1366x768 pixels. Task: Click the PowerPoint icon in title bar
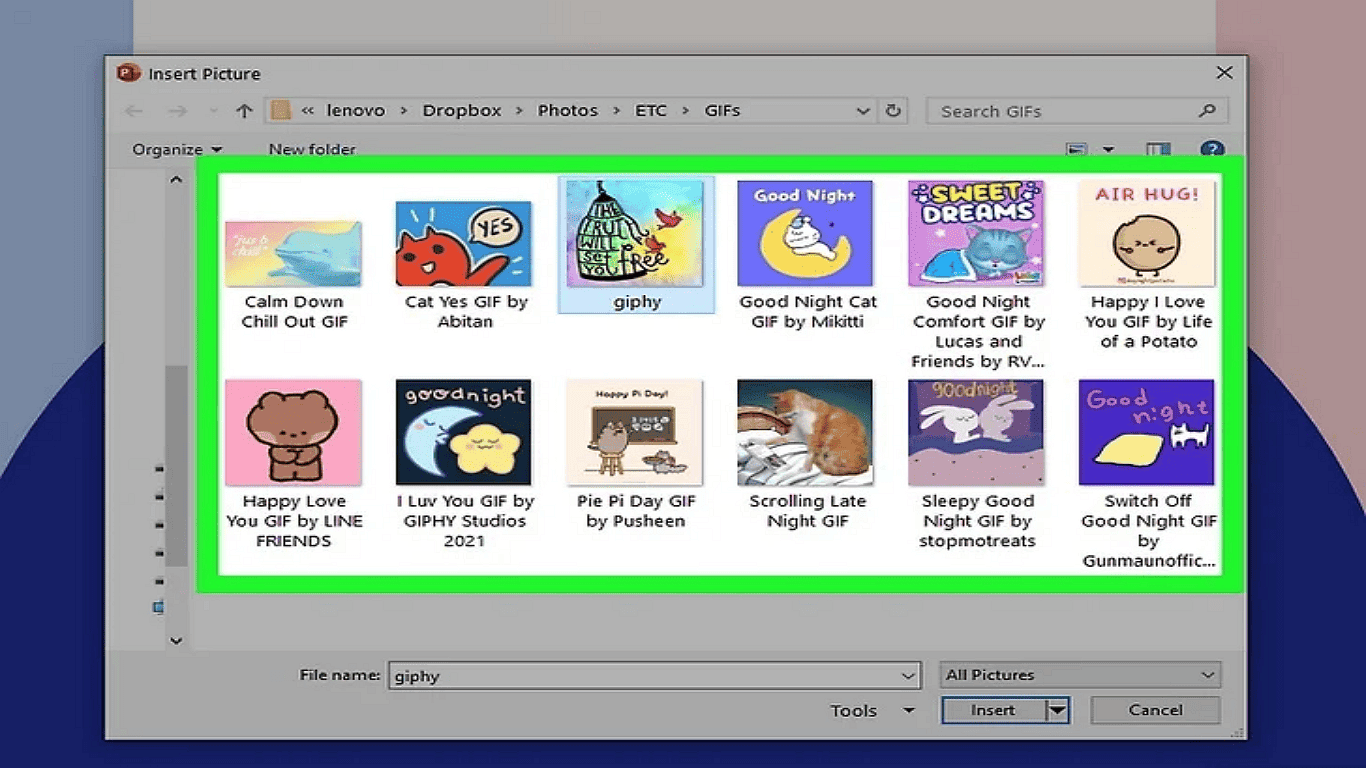pyautogui.click(x=127, y=73)
